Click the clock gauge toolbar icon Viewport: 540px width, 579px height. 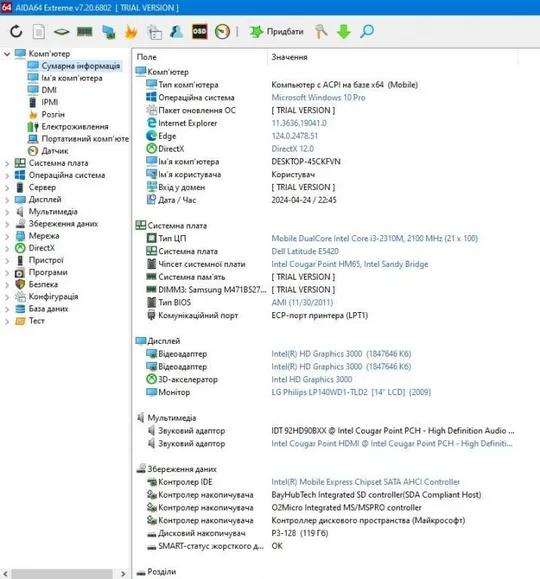(x=222, y=32)
